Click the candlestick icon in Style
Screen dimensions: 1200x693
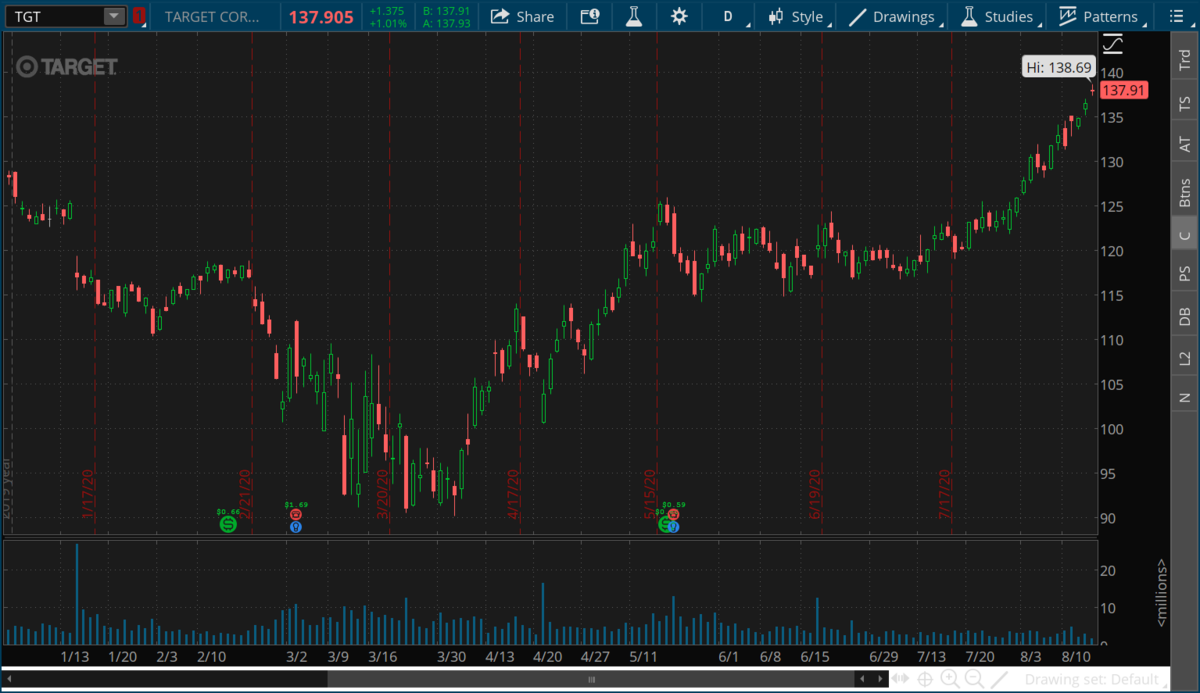tap(775, 16)
